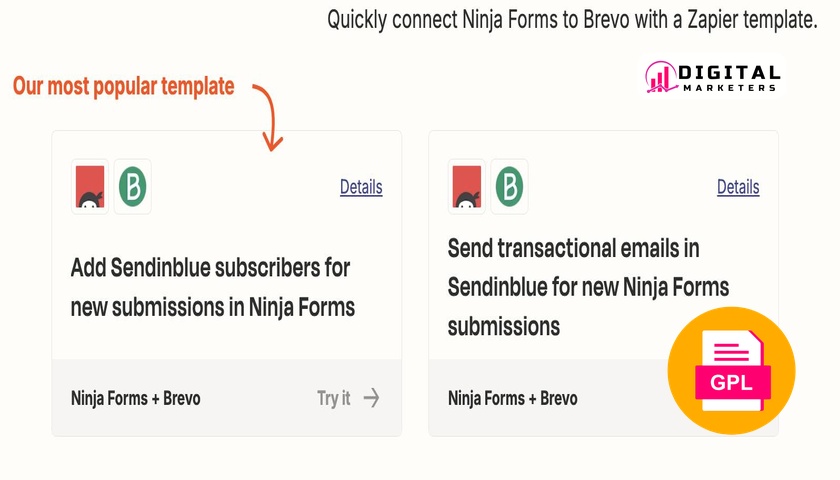Click Ninja Forms icon in right card
Viewport: 840px width, 480px height.
click(x=467, y=186)
